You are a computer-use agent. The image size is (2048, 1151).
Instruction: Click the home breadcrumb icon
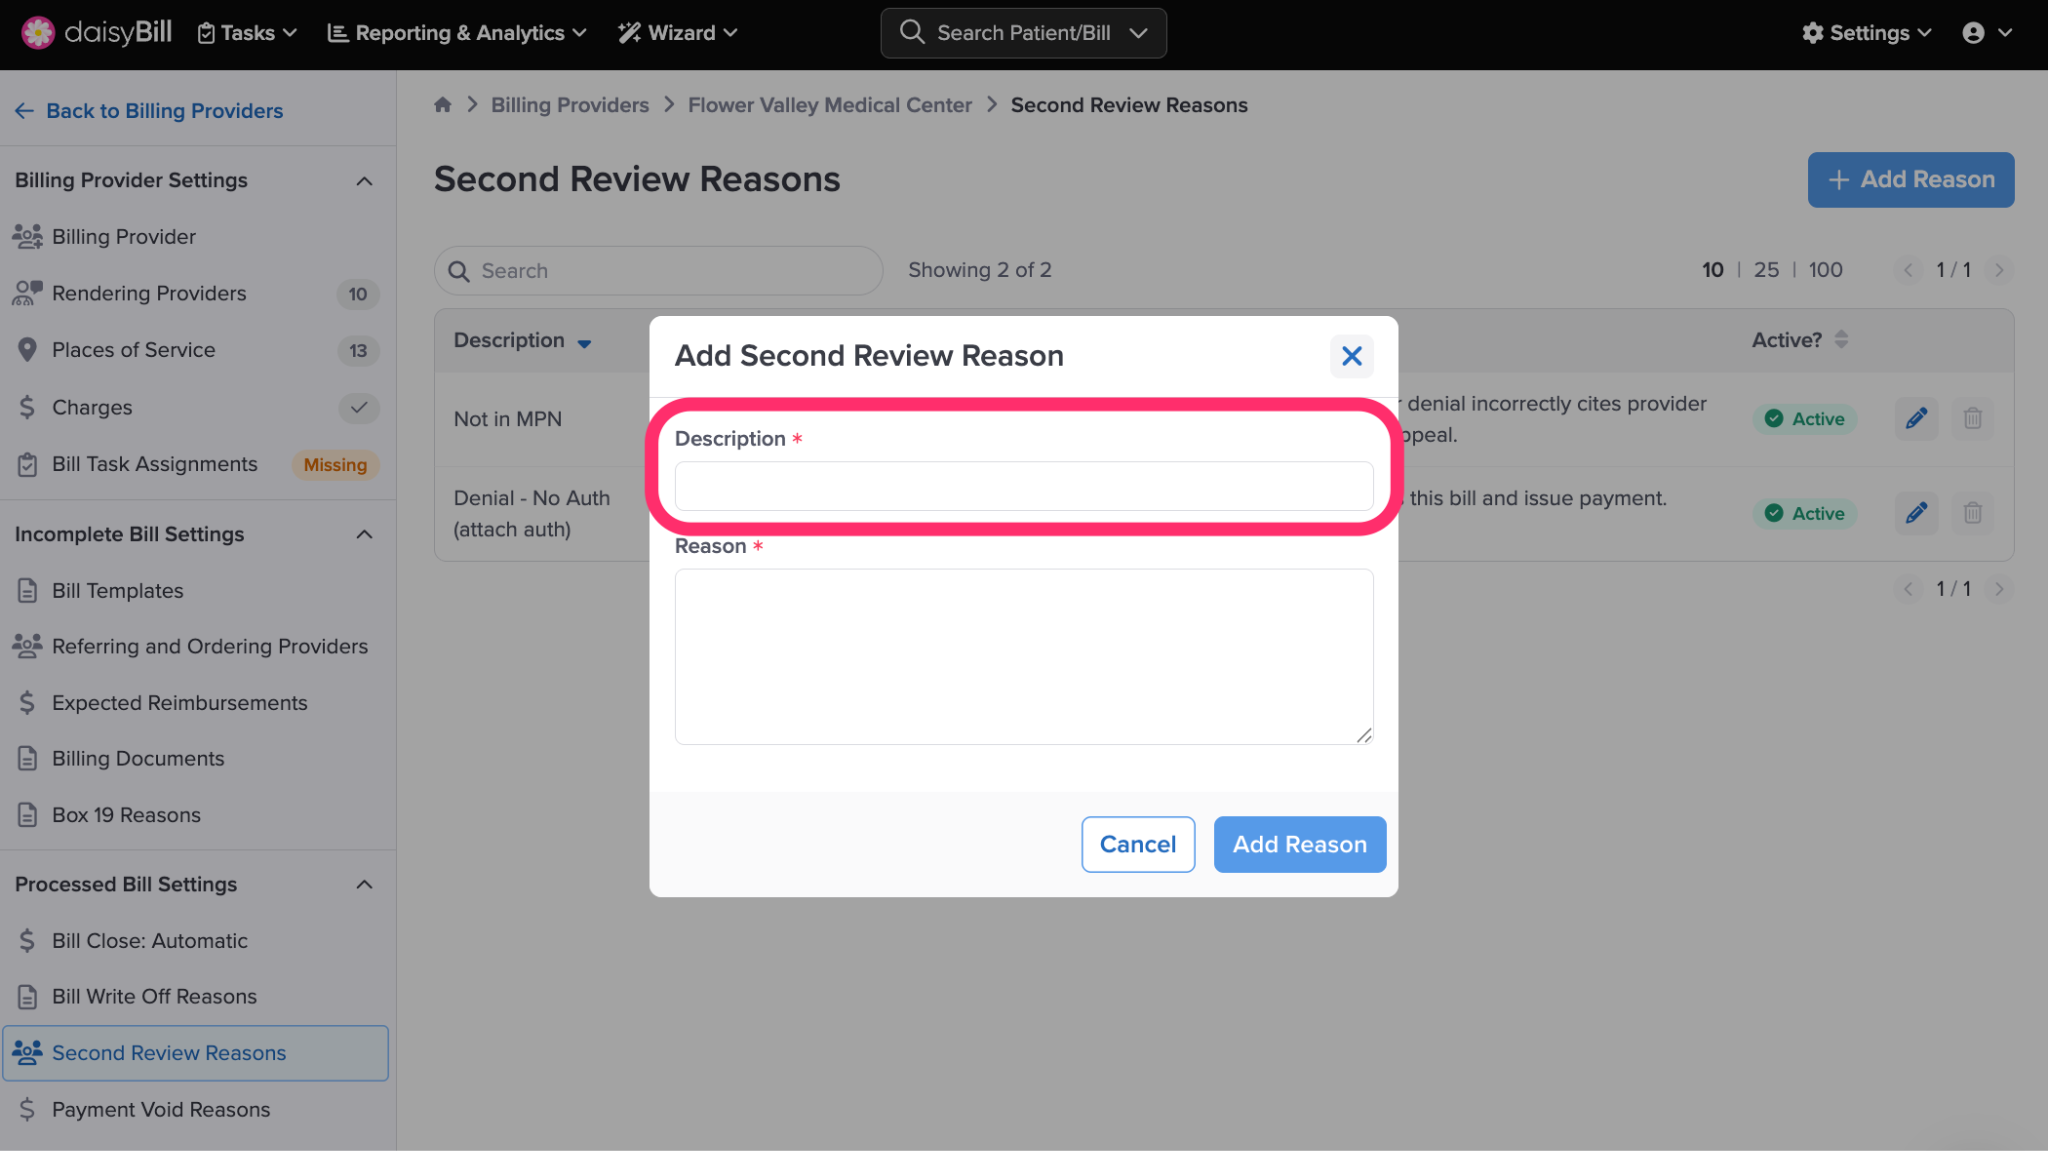pos(443,105)
